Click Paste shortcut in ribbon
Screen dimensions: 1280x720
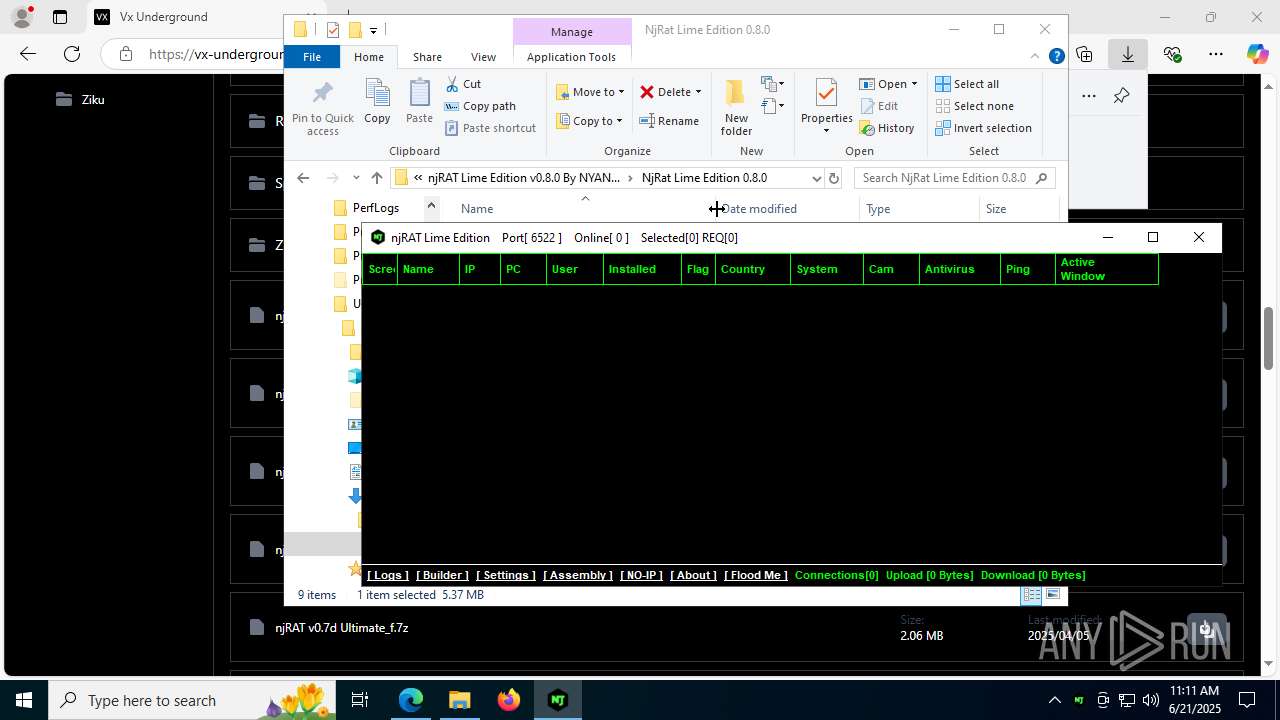(x=490, y=128)
